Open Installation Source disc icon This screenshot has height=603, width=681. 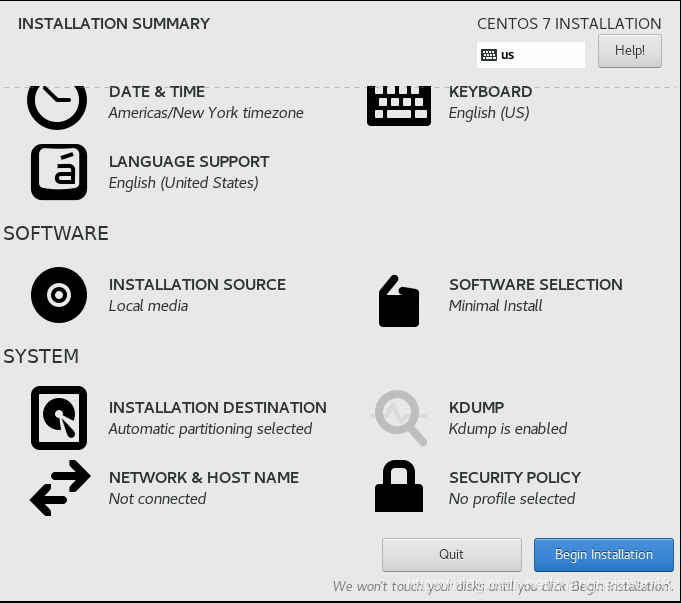point(59,295)
